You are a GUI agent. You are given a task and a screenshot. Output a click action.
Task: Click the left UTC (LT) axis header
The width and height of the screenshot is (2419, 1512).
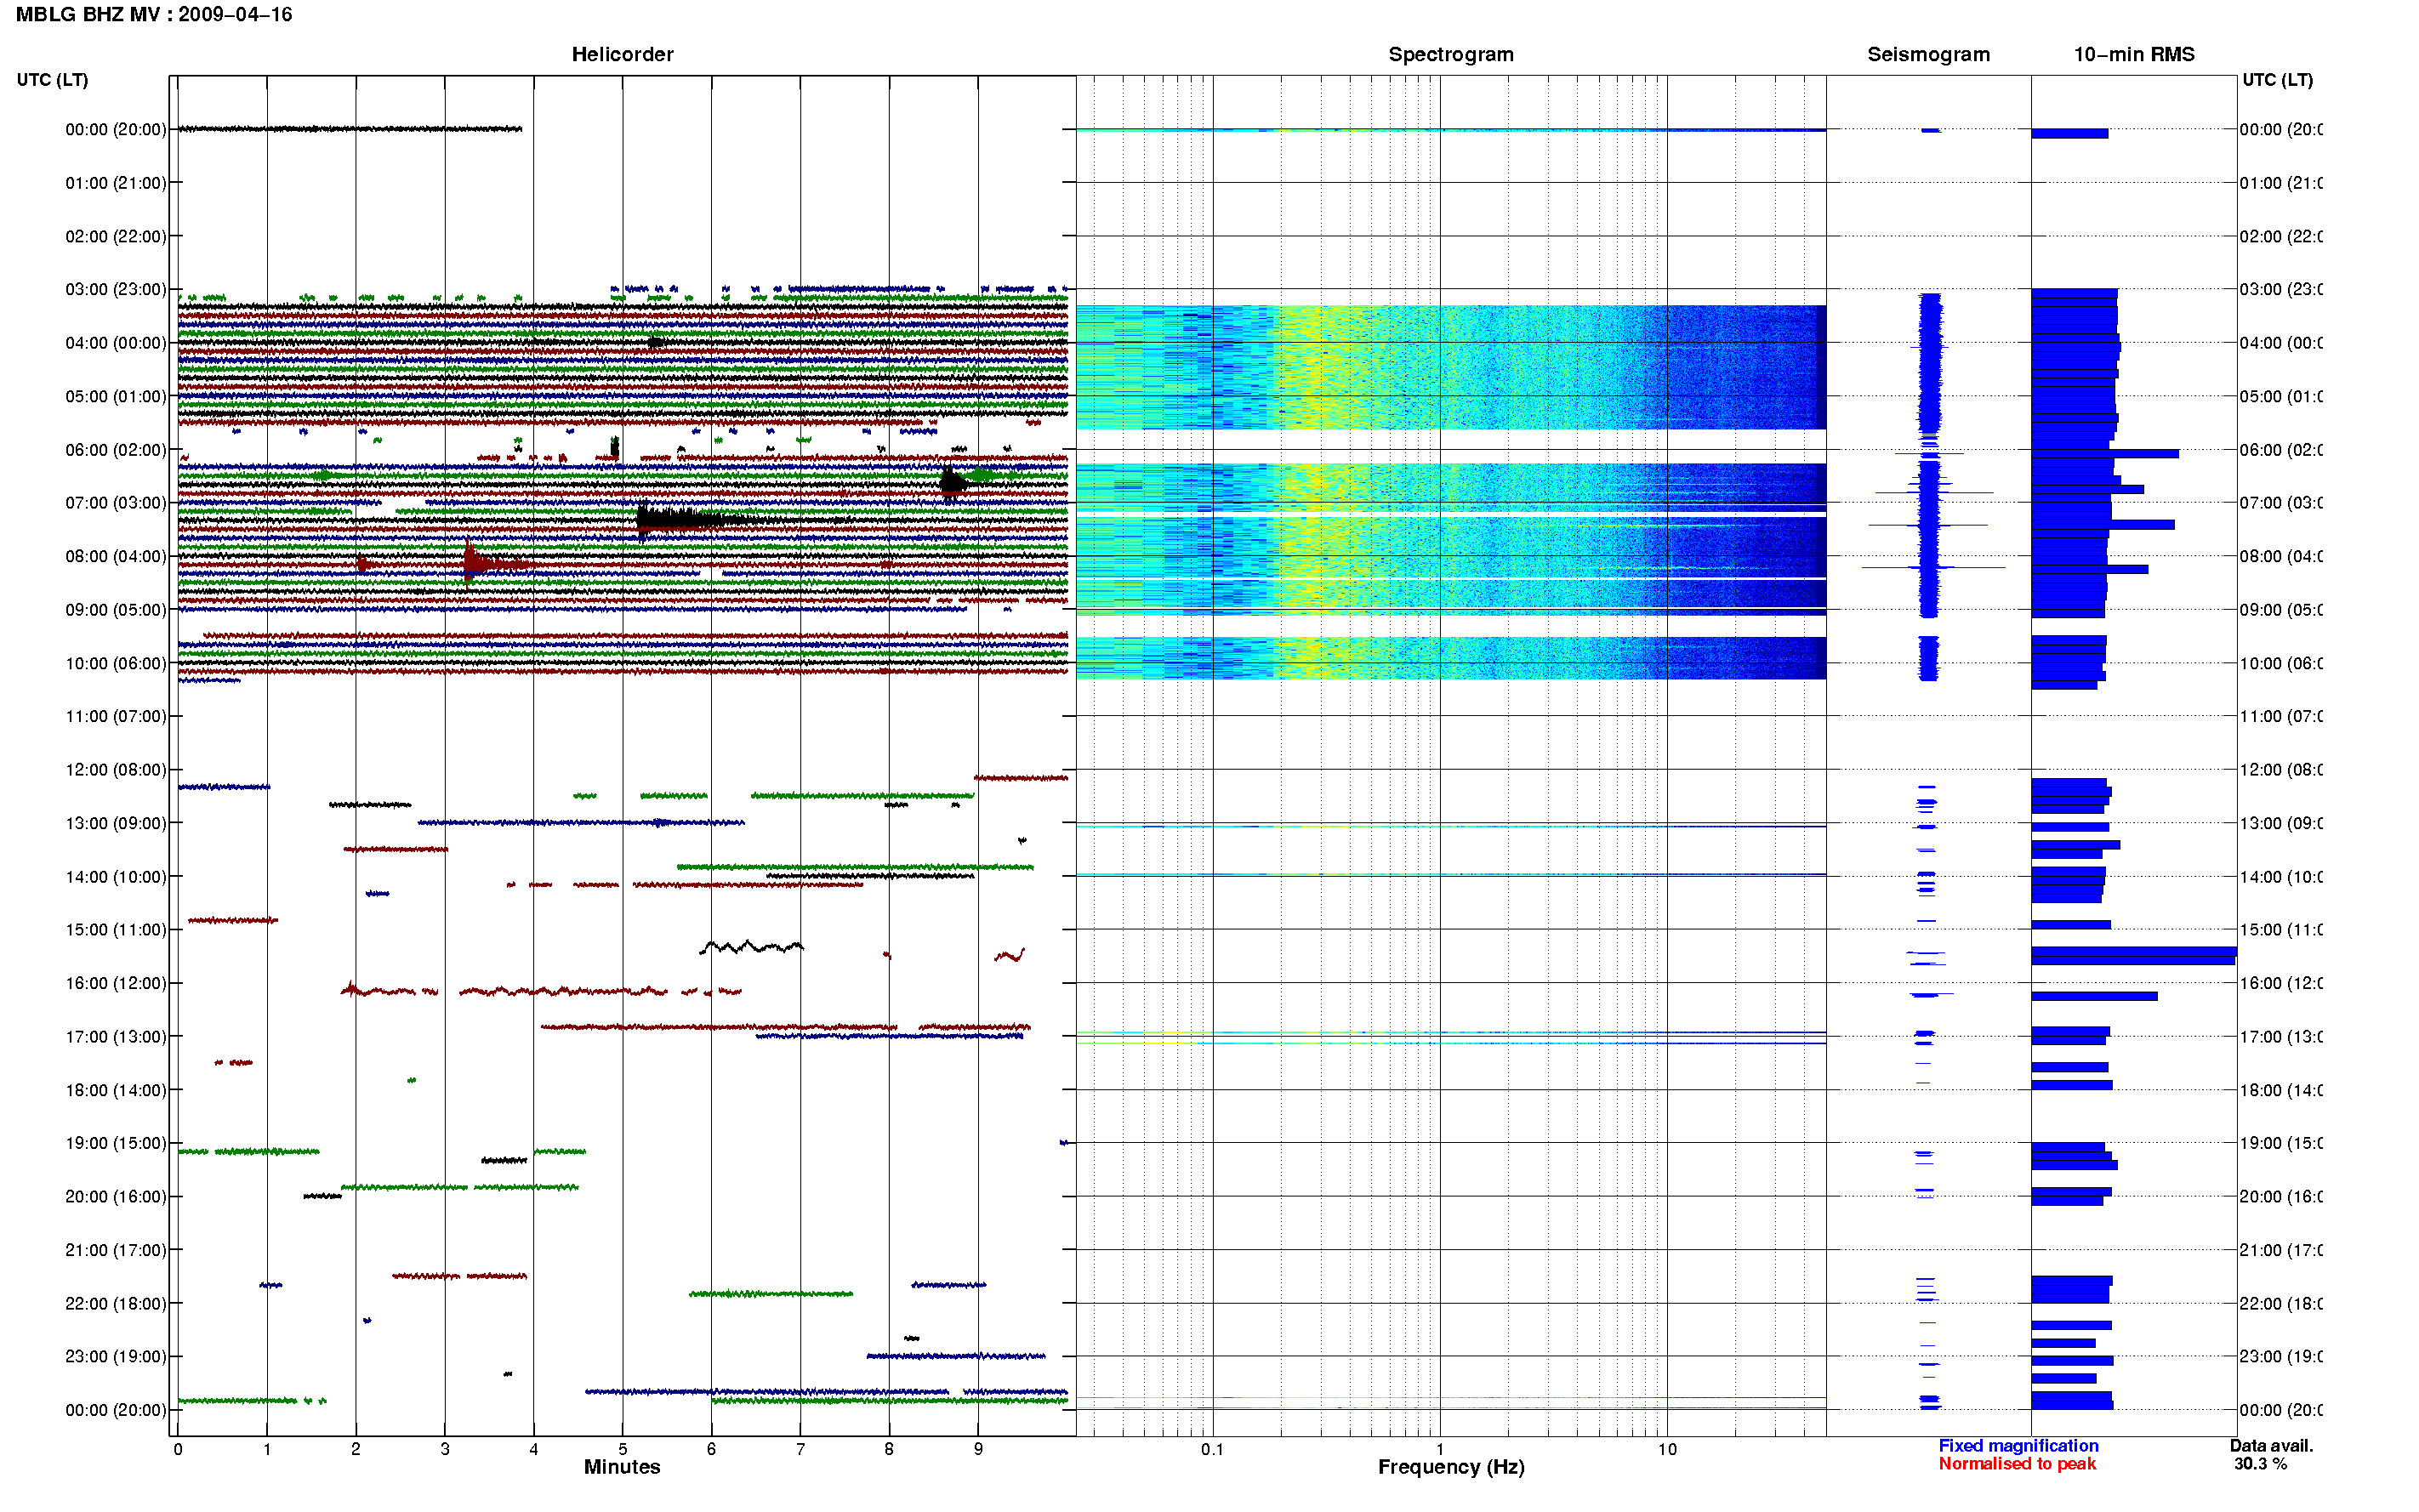(52, 80)
